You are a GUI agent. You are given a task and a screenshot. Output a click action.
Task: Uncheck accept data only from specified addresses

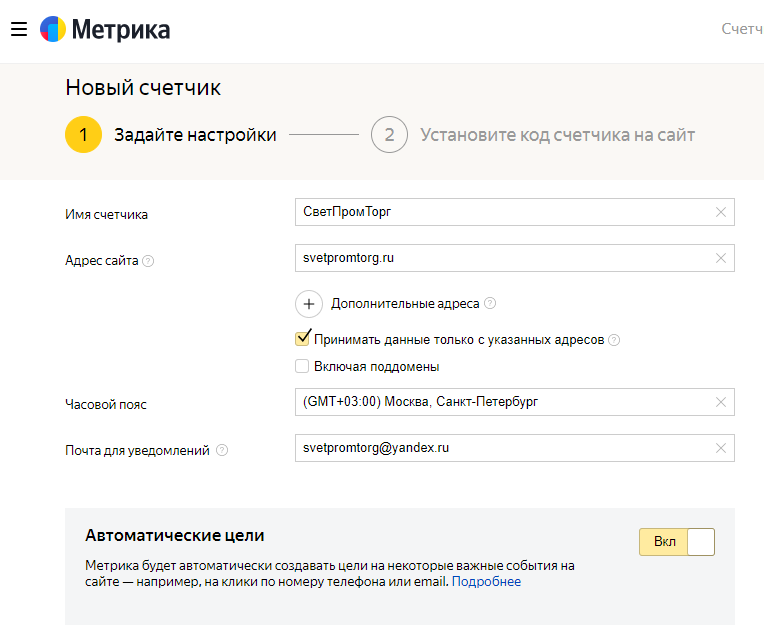(x=302, y=339)
